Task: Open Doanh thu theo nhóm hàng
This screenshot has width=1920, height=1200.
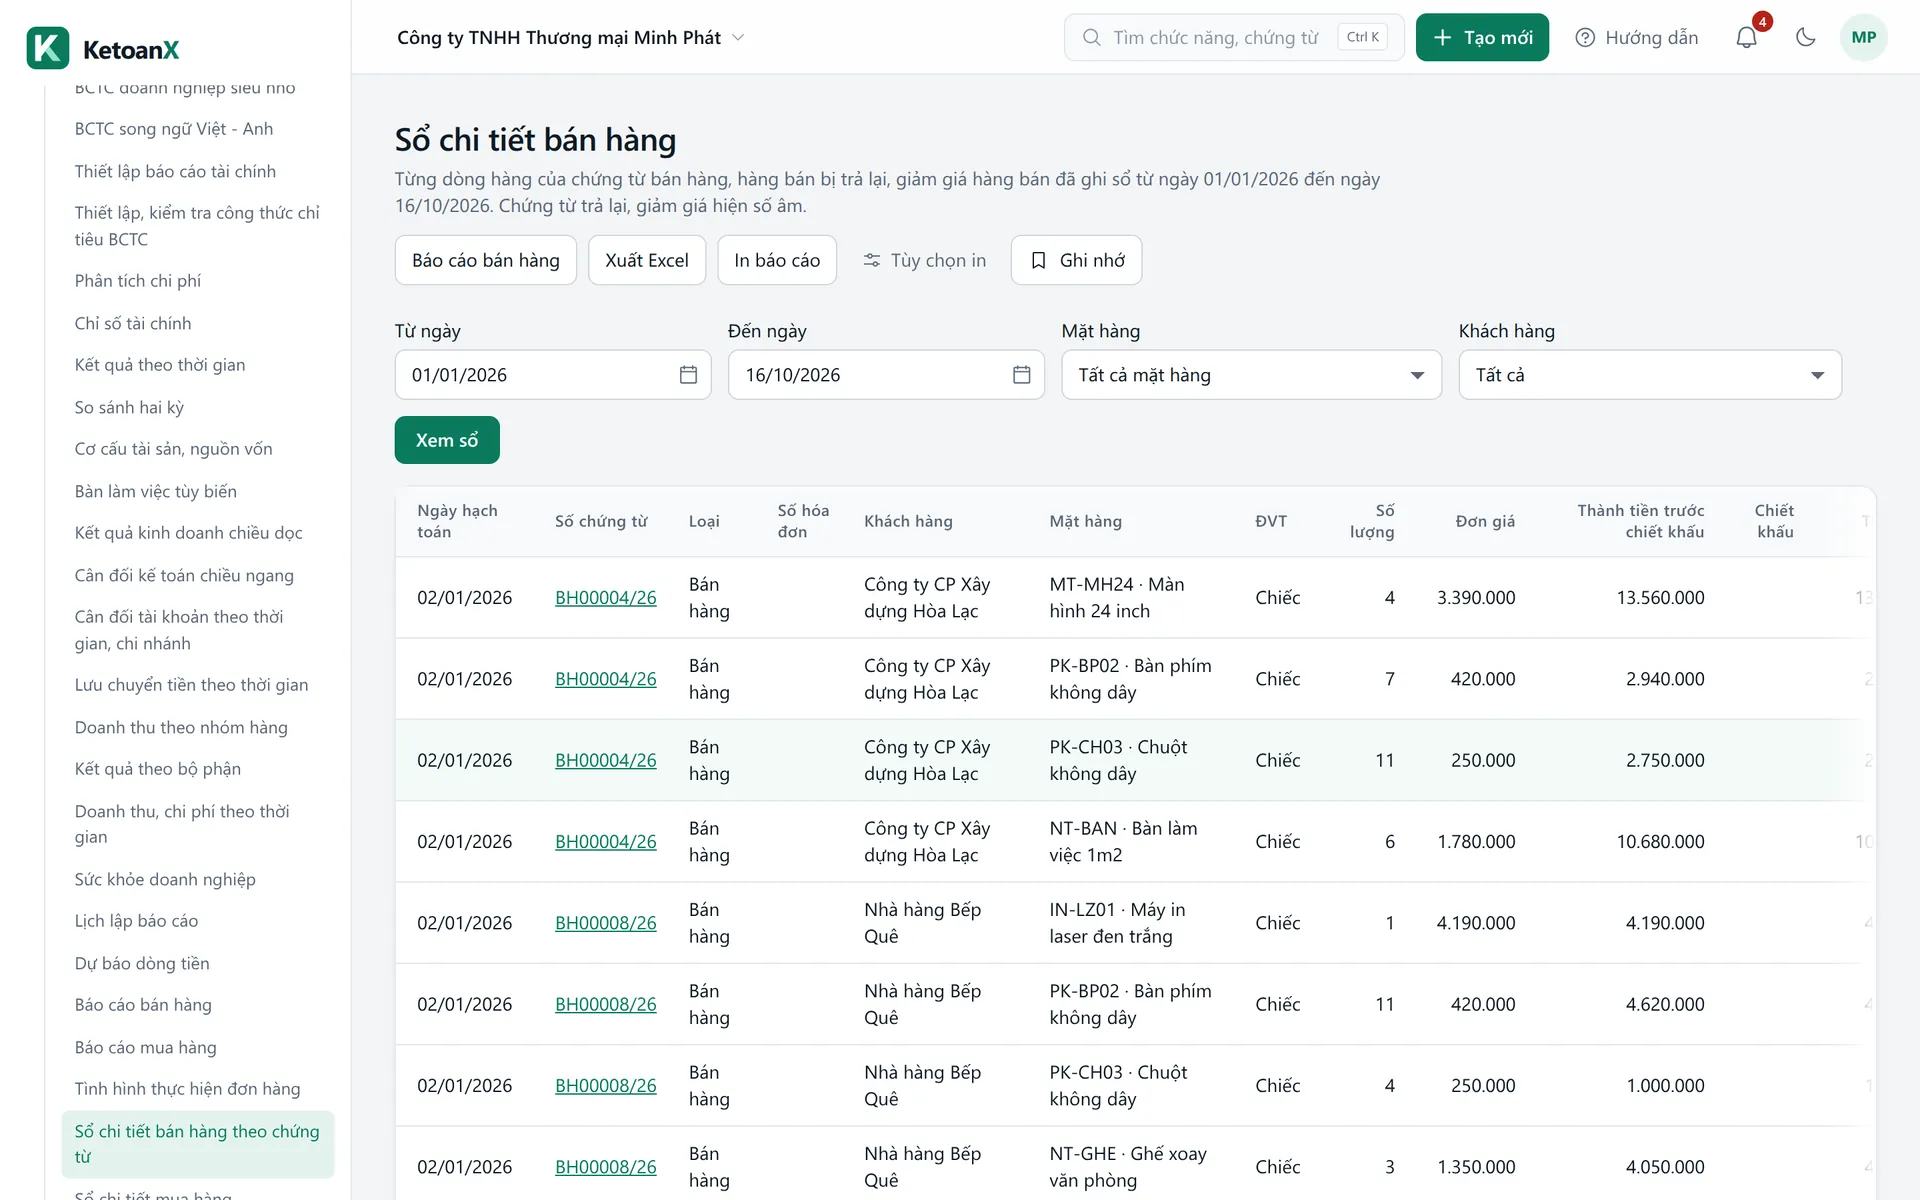Action: click(181, 727)
